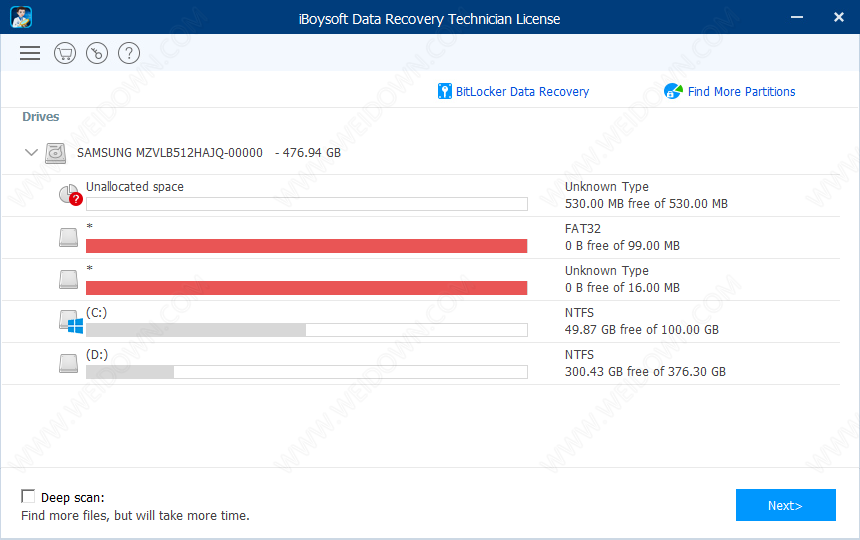Image resolution: width=860 pixels, height=540 pixels.
Task: Click the Unallocated space partition icon
Action: 70,195
